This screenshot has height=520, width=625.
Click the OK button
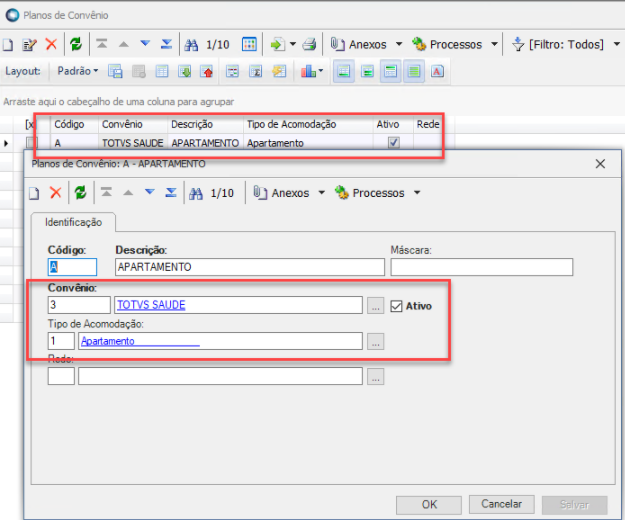429,505
